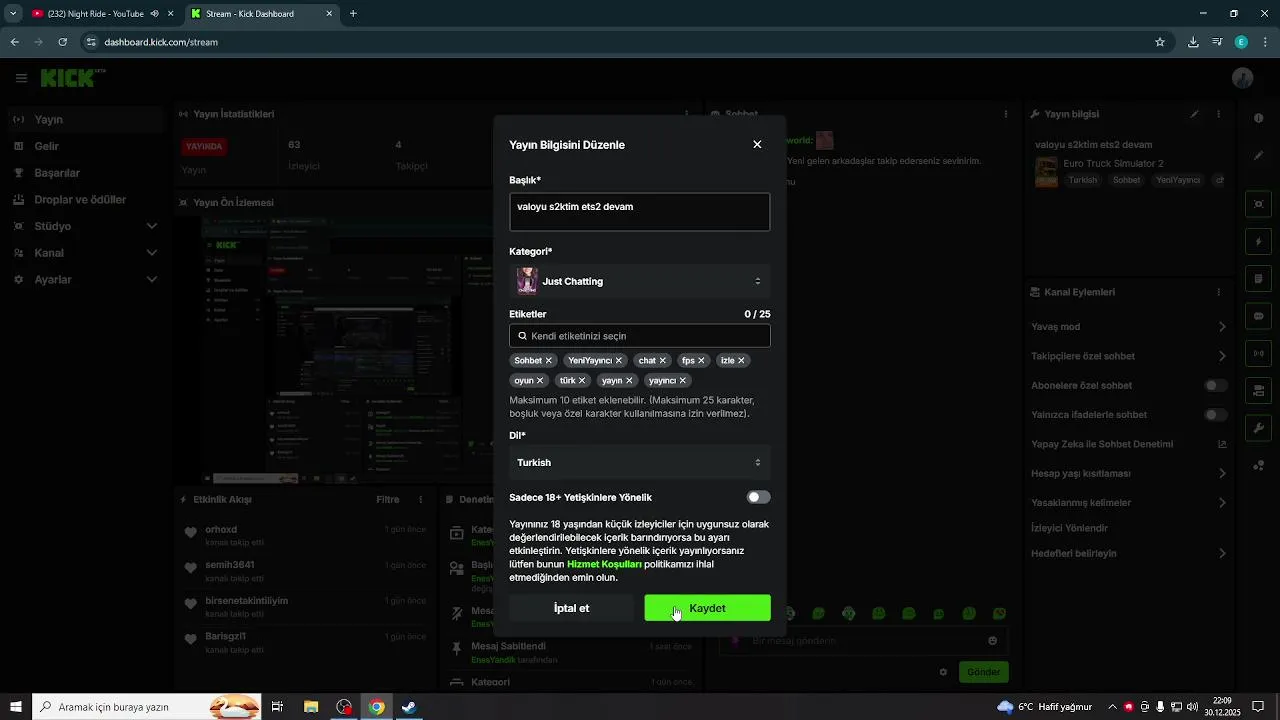Open the Kategori dropdown showing Just Chatting
The width and height of the screenshot is (1280, 720).
640,282
